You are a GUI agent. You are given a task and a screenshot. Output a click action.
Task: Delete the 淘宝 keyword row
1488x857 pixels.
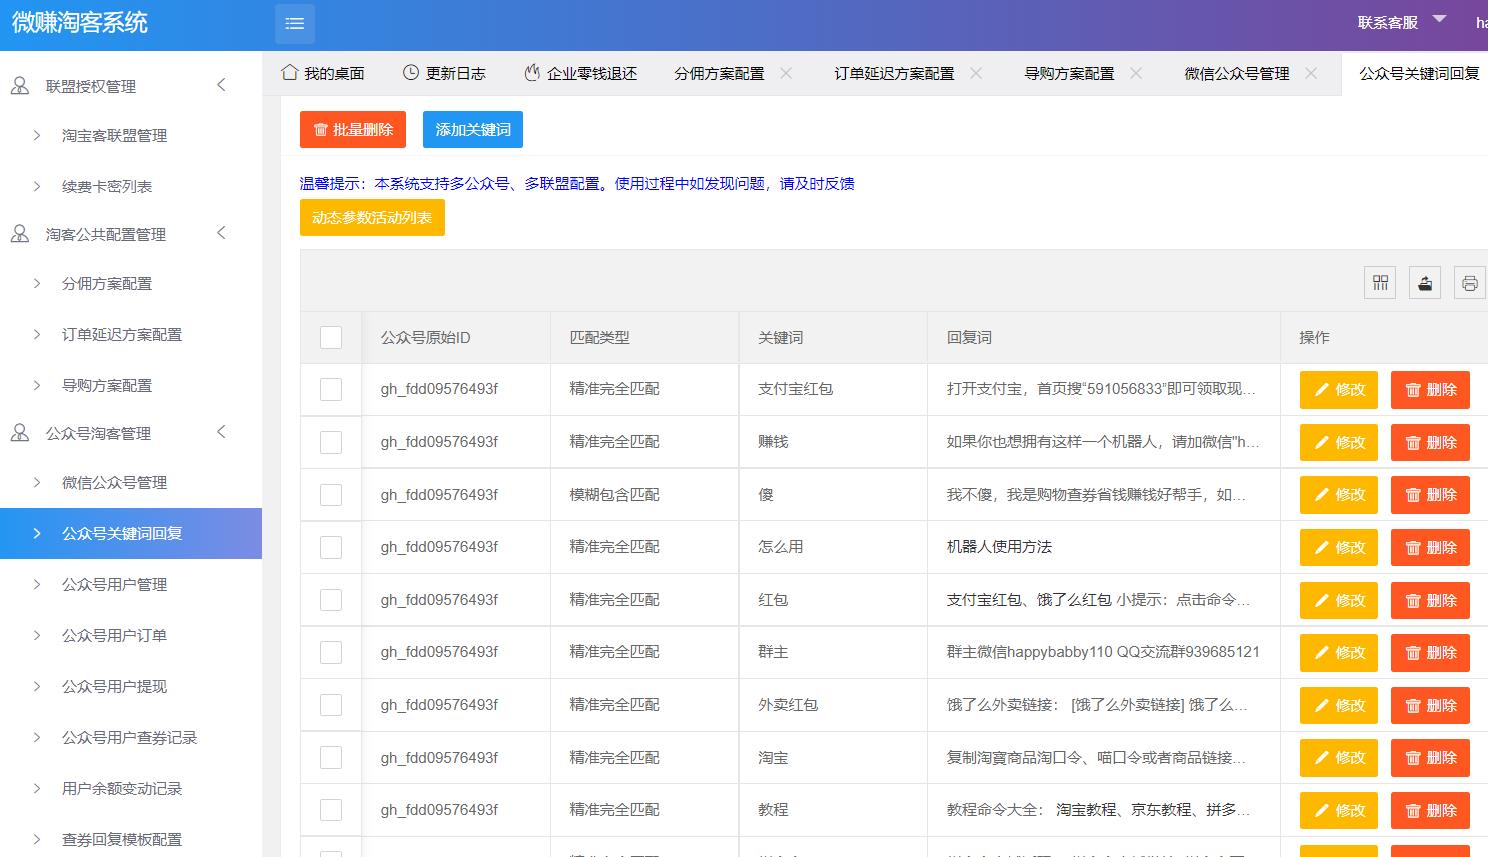tap(1430, 757)
